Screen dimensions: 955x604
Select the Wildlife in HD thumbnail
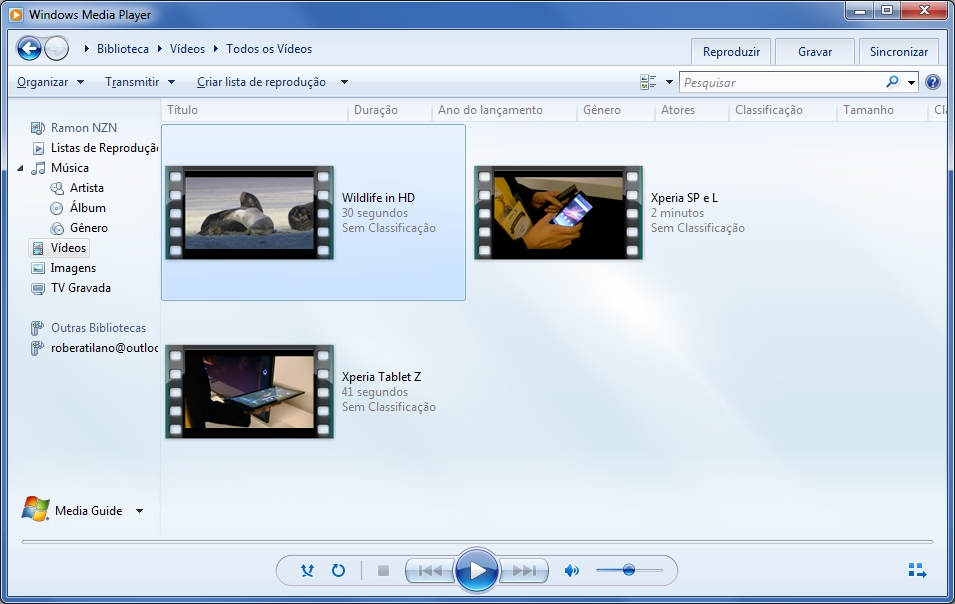[x=249, y=212]
